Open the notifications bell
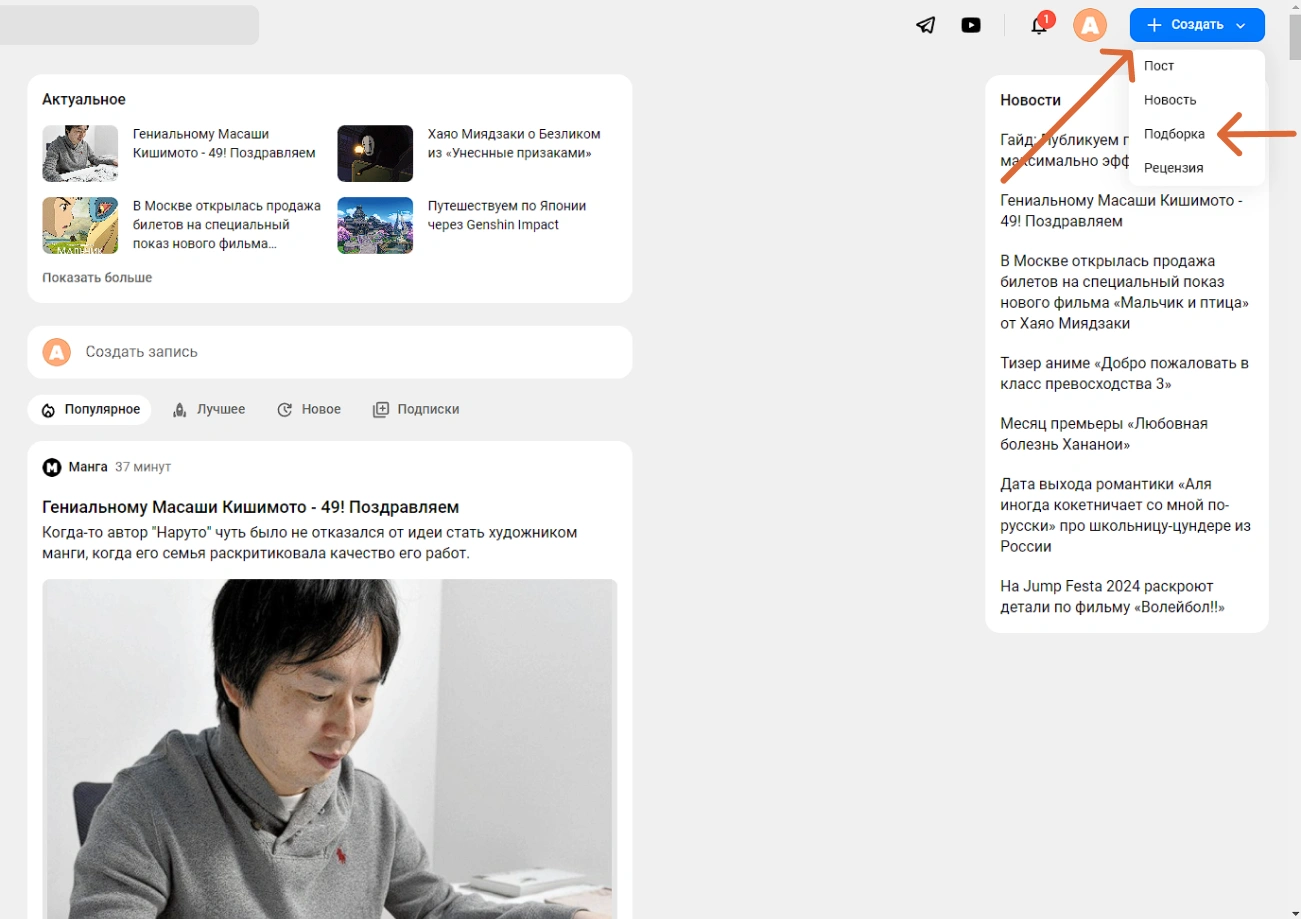This screenshot has height=919, width=1301. click(x=1039, y=25)
